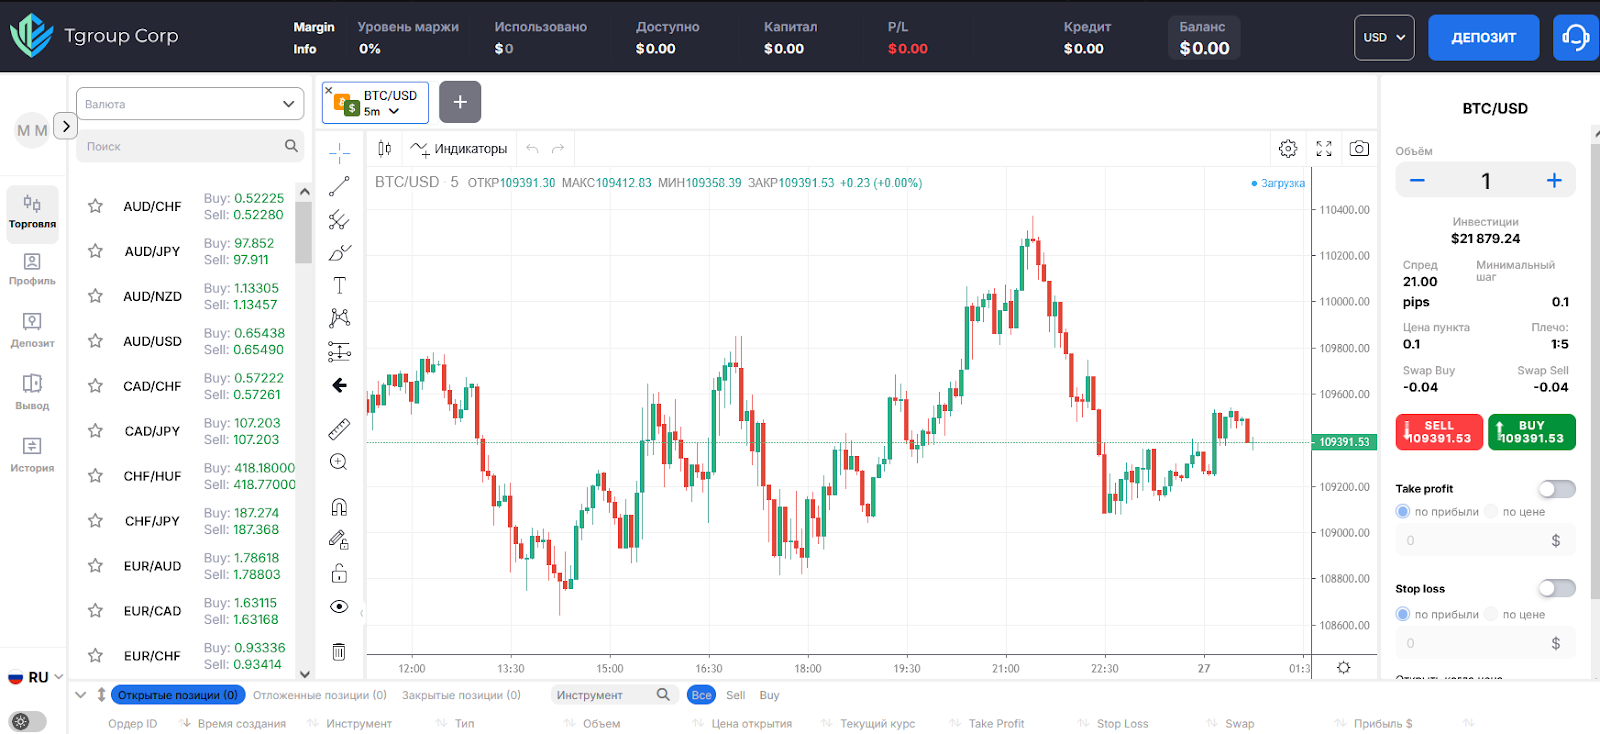1600x734 pixels.
Task: Open the RU language selector
Action: [36, 677]
